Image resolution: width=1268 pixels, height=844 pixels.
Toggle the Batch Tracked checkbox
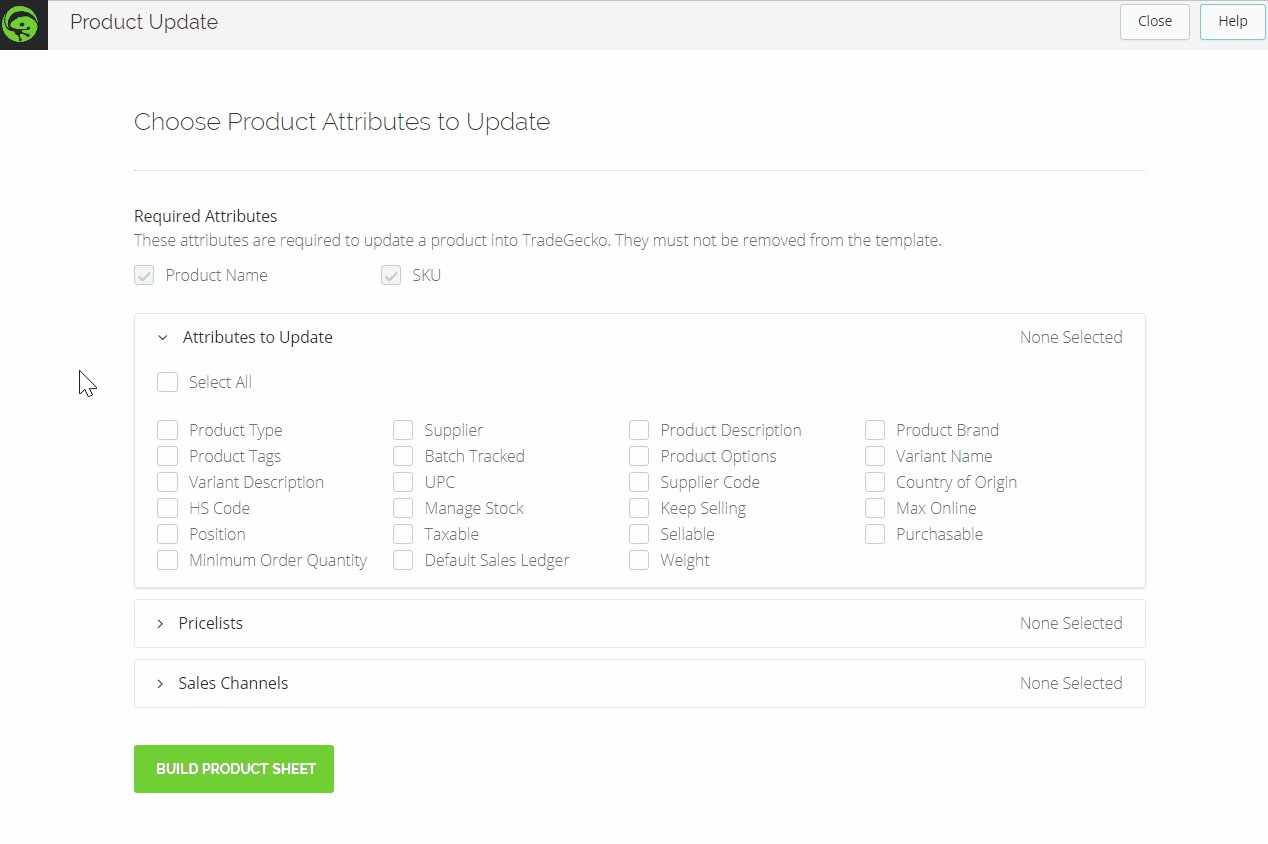pyautogui.click(x=403, y=456)
